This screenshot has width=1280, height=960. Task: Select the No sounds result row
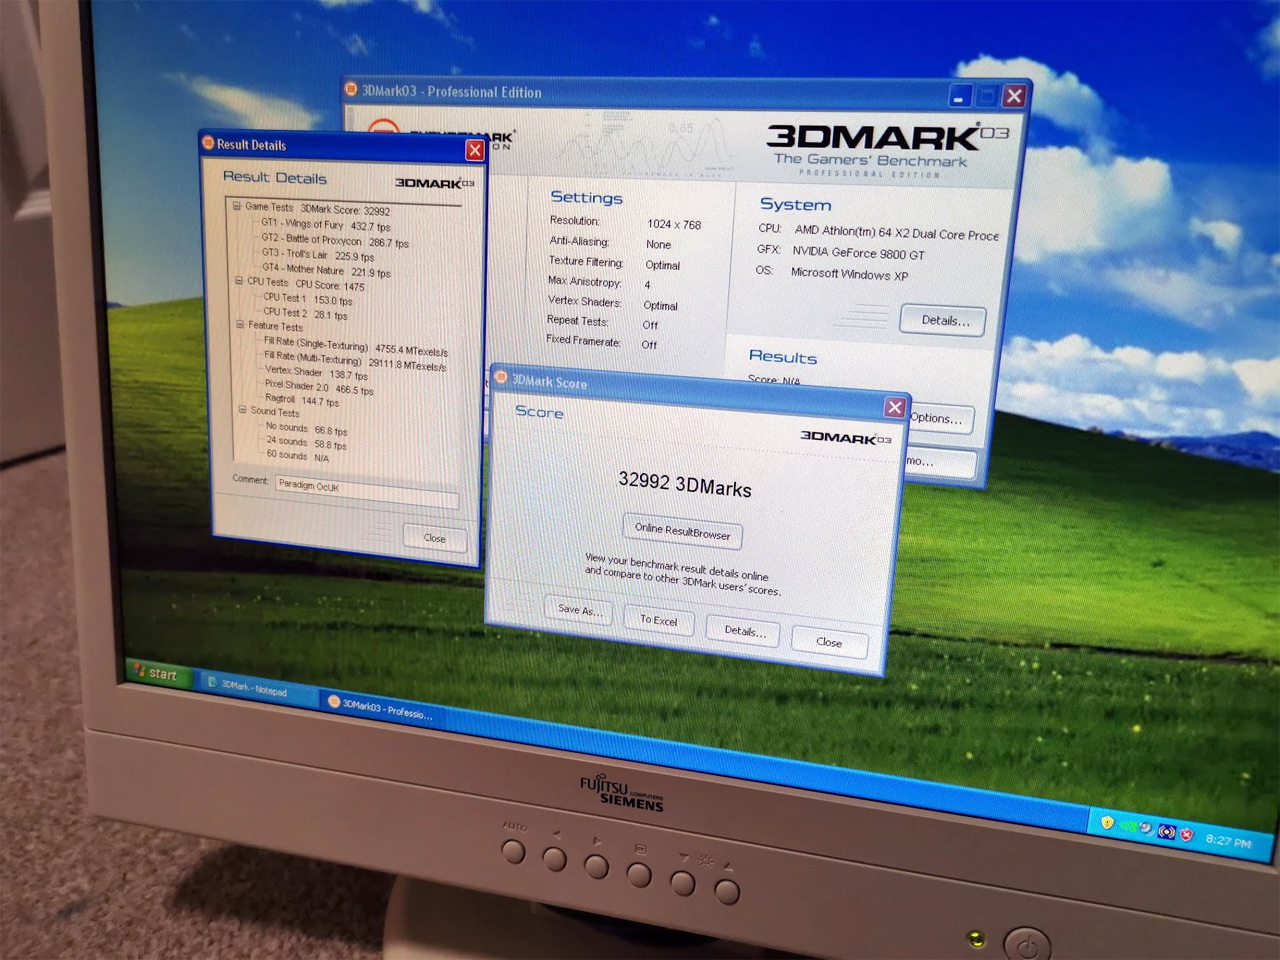click(306, 428)
